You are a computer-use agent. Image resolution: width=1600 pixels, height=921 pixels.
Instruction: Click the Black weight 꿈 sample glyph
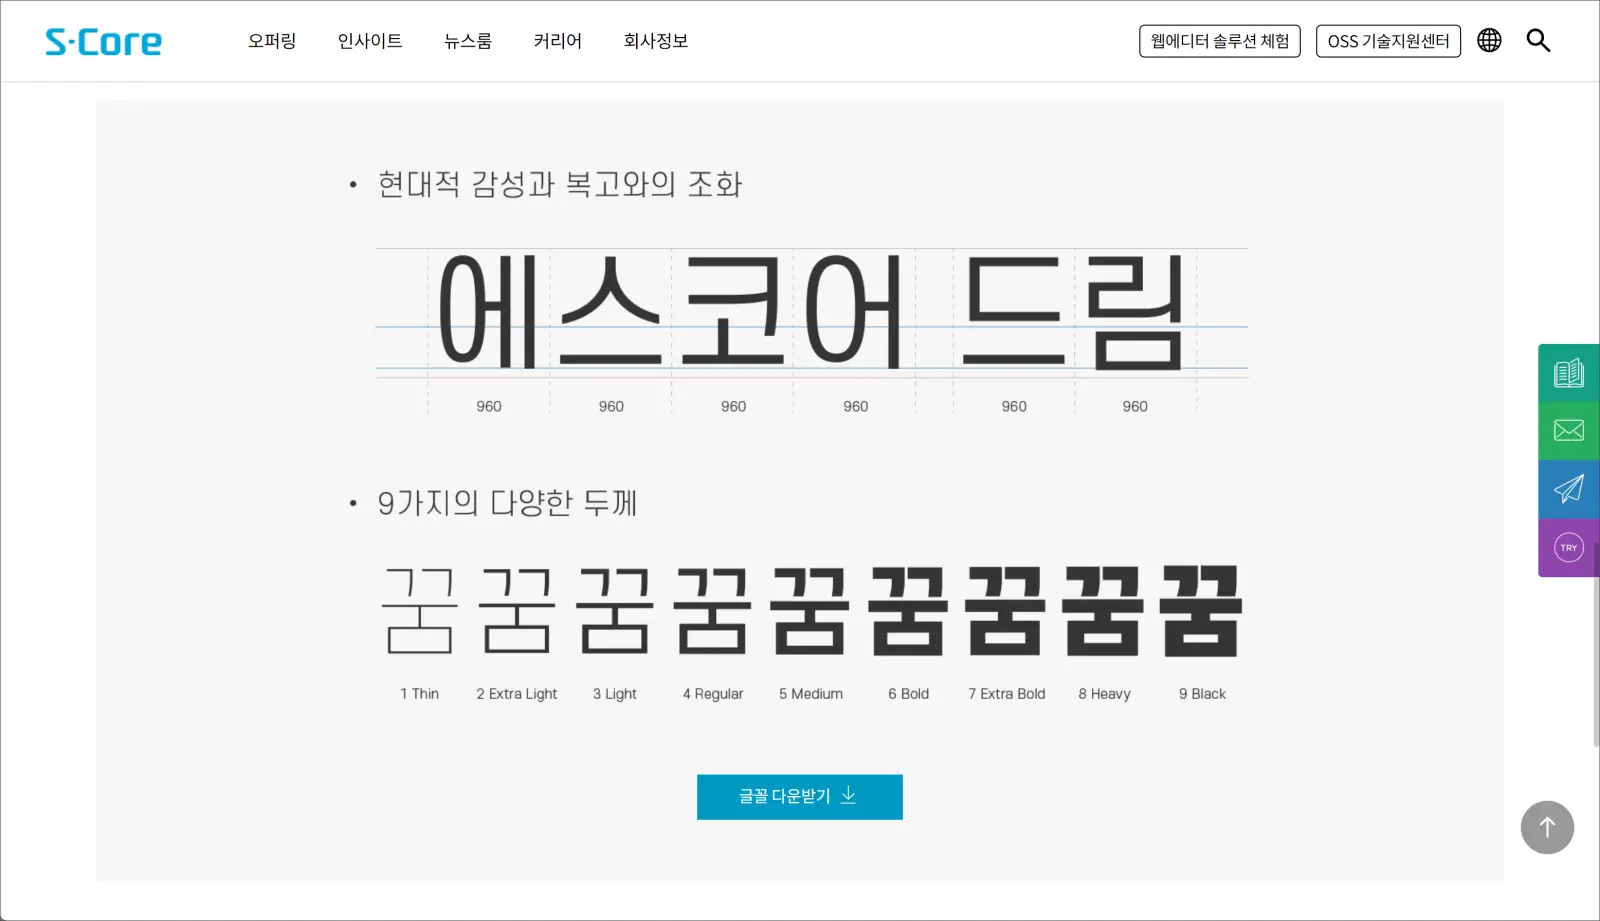click(1201, 611)
